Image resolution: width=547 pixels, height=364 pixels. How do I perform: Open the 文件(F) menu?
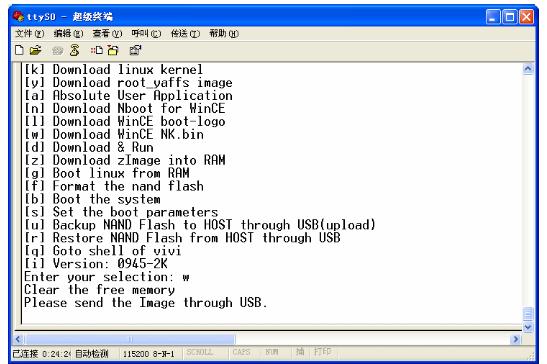[x=29, y=34]
